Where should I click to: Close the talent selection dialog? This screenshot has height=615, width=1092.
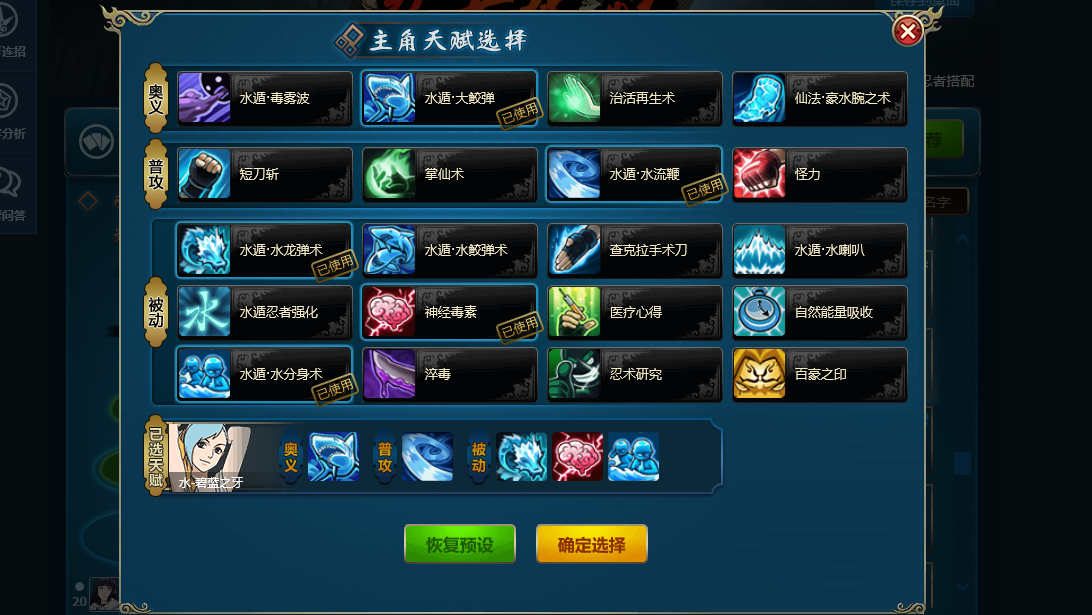point(907,31)
